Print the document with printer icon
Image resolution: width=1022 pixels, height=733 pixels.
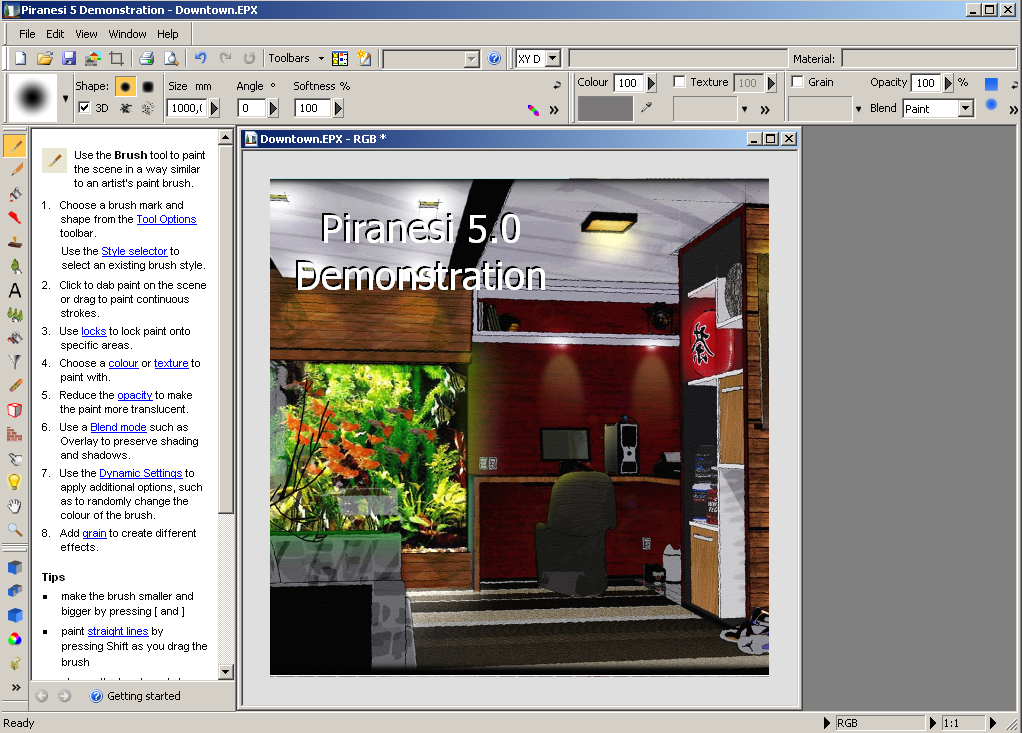(x=147, y=59)
